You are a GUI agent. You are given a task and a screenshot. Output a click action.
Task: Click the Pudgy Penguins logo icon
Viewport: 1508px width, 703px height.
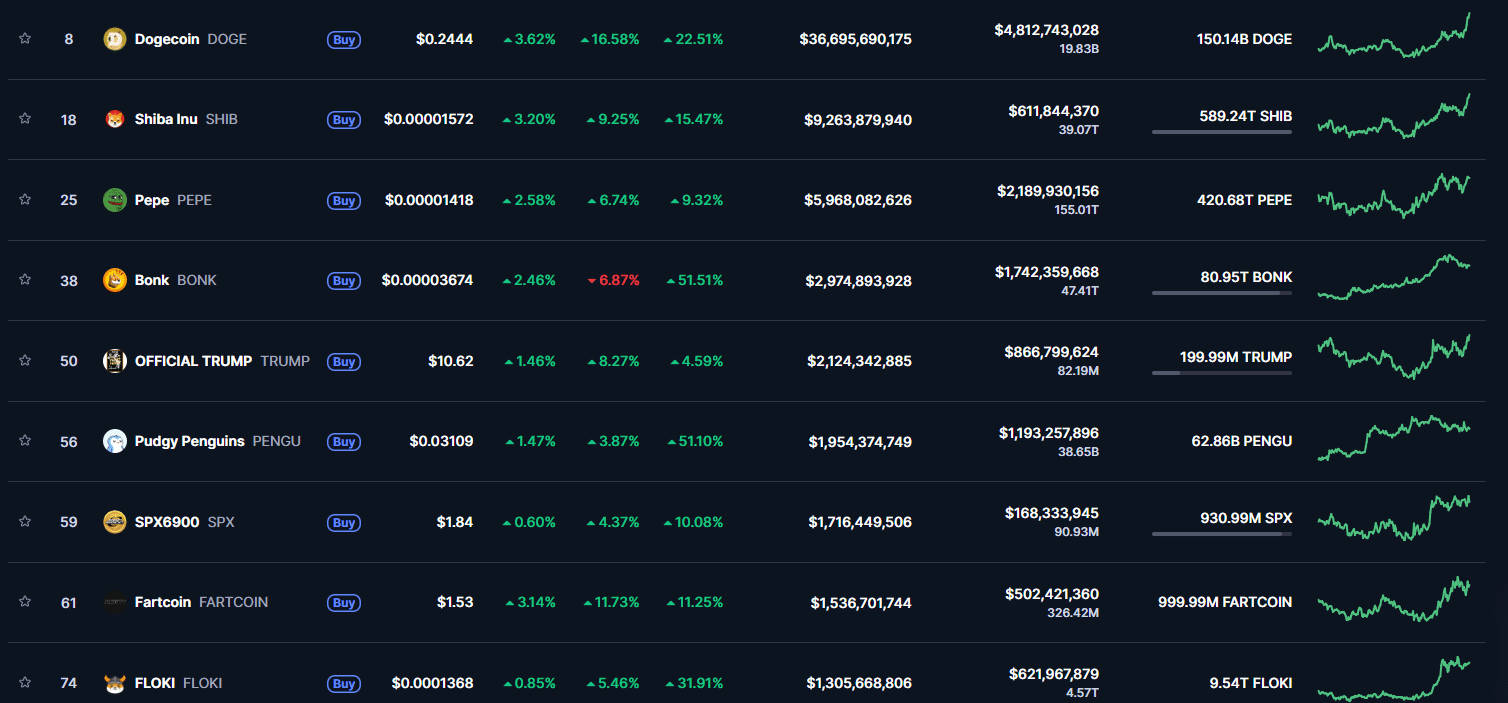(115, 441)
